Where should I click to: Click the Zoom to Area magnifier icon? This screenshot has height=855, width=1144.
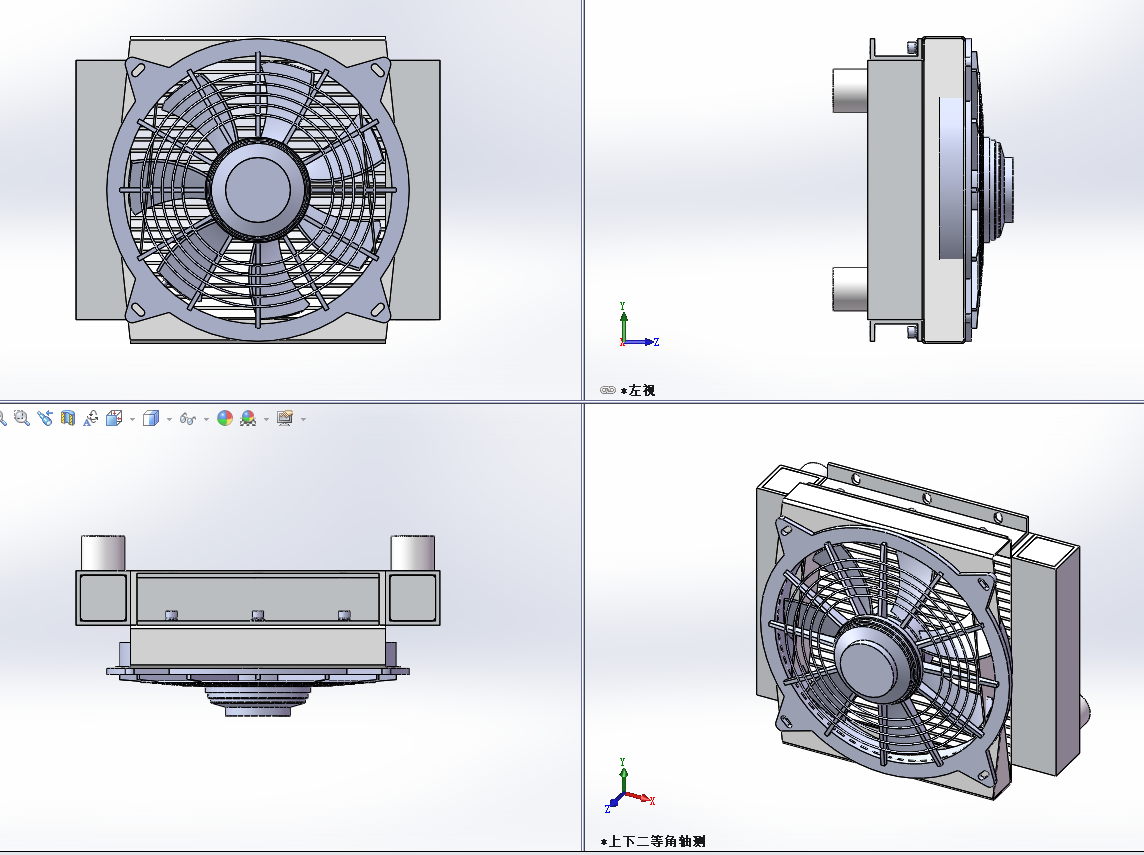click(22, 418)
